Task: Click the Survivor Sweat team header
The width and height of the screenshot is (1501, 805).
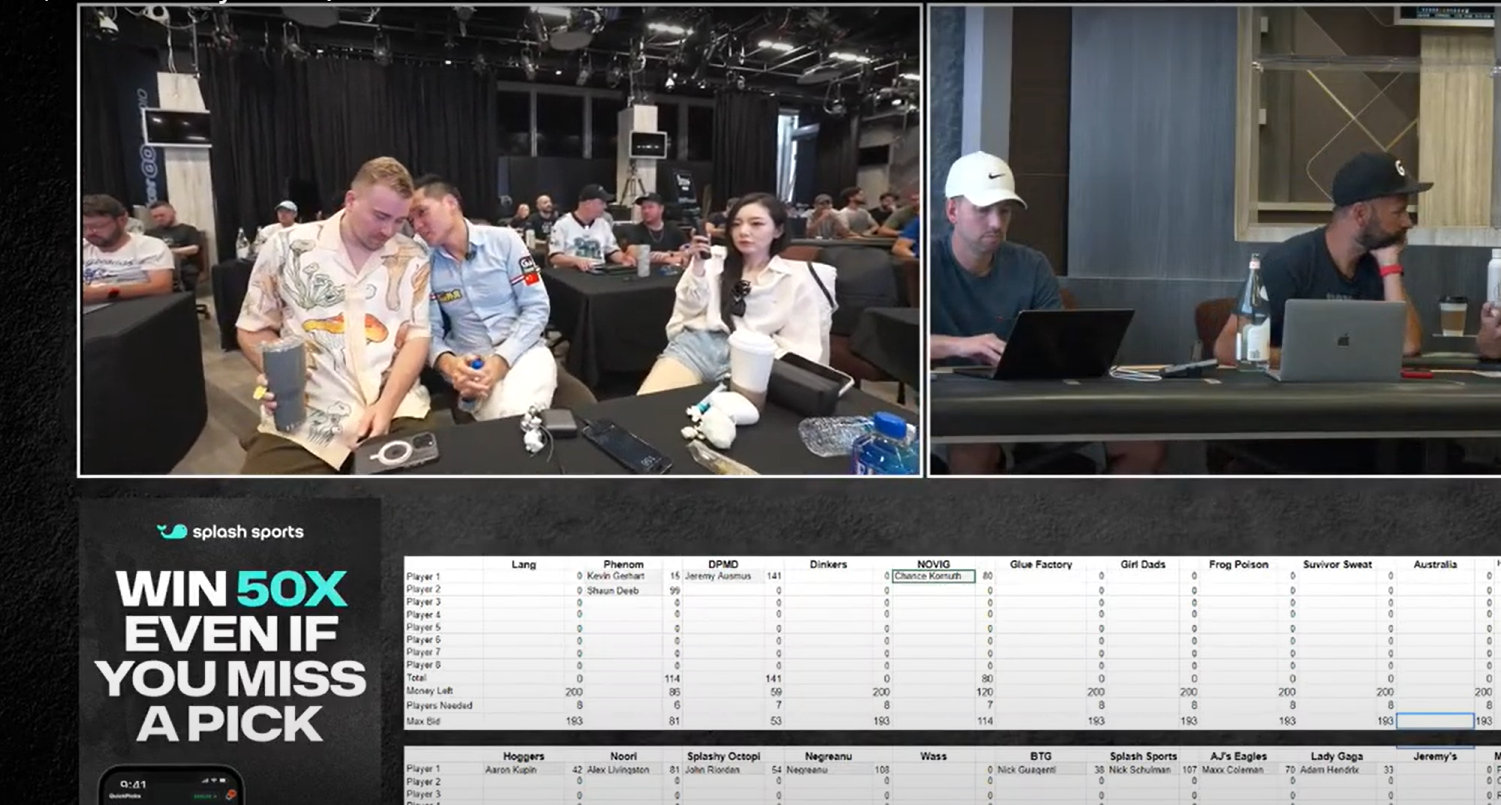Action: pyautogui.click(x=1337, y=564)
